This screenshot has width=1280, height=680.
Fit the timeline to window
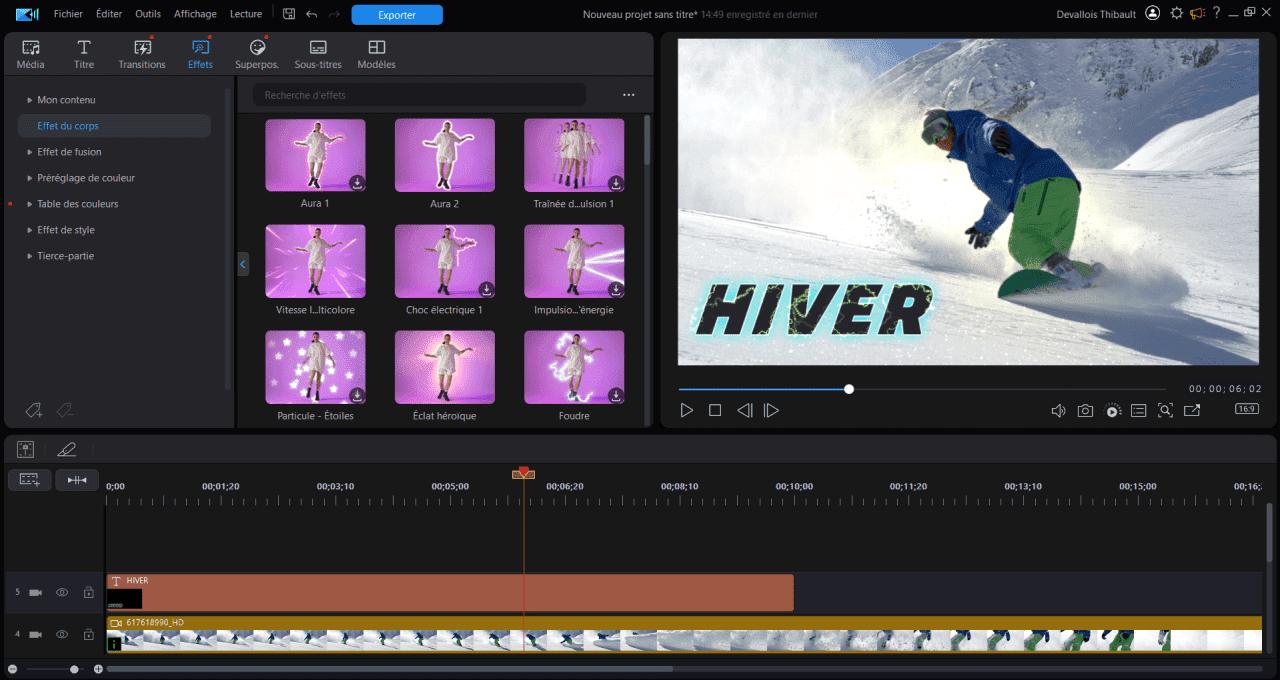[77, 480]
